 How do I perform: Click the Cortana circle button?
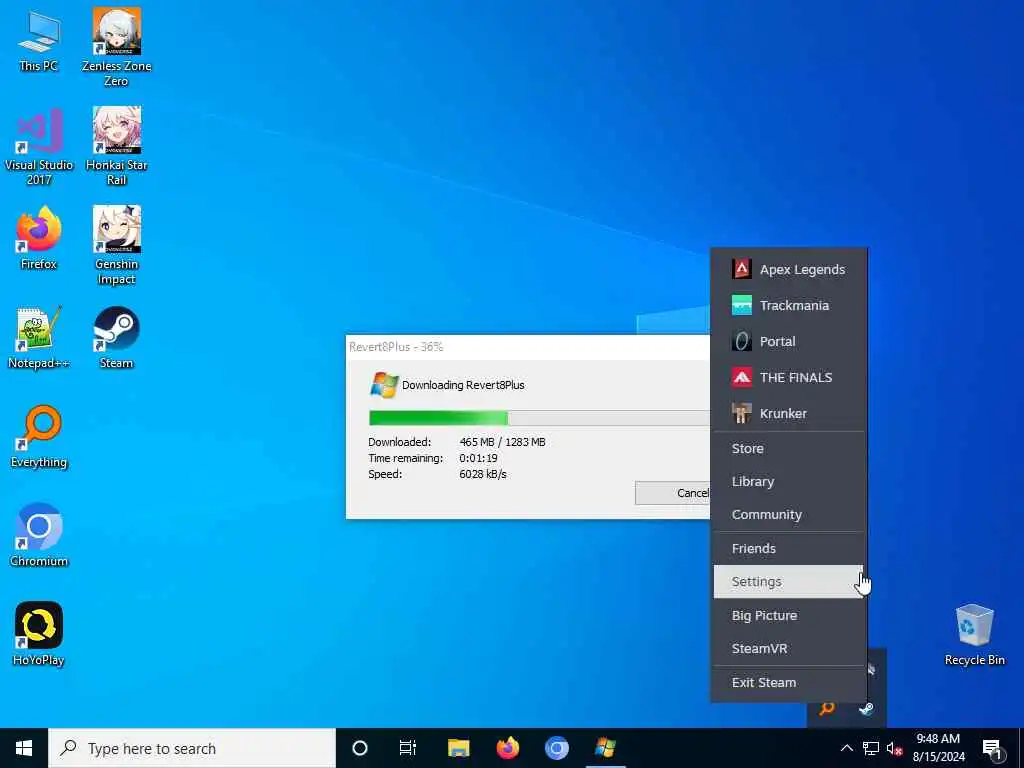360,748
